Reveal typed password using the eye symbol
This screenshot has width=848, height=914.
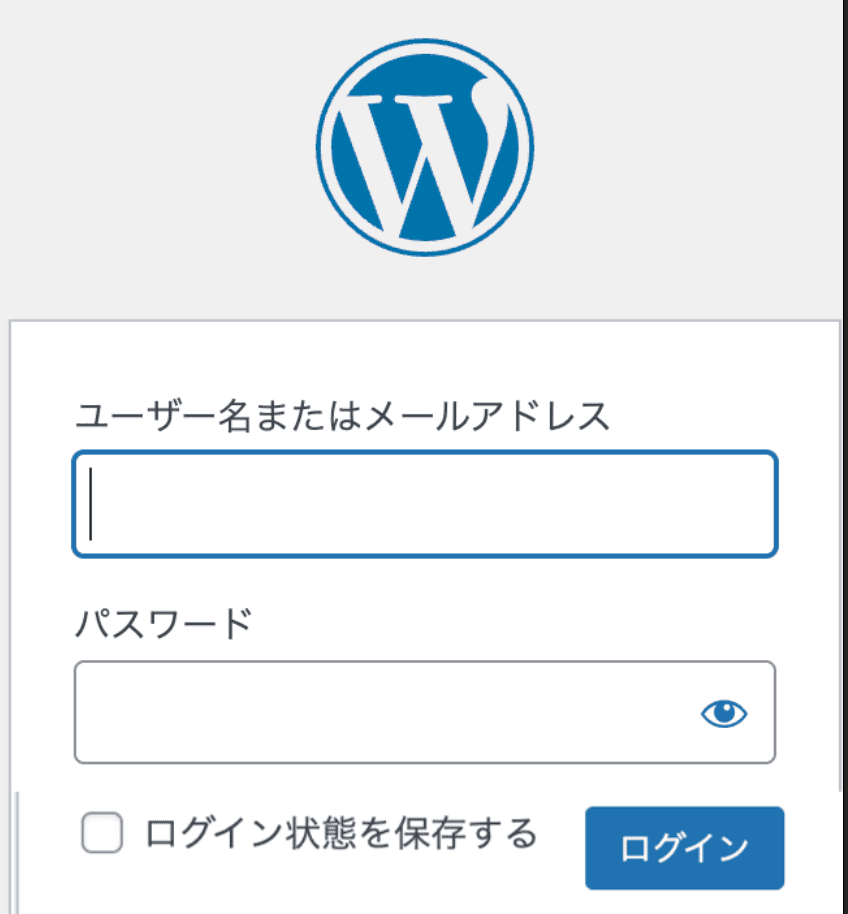point(724,713)
